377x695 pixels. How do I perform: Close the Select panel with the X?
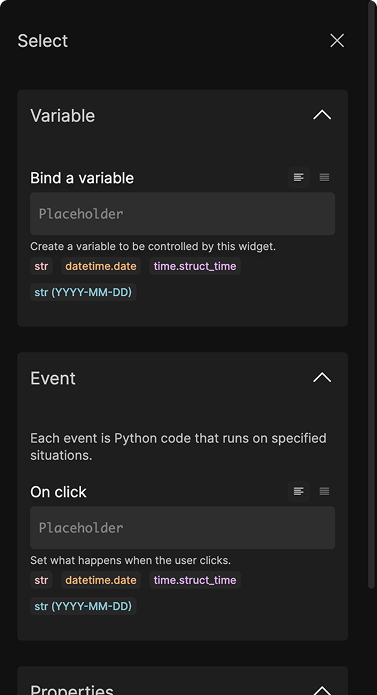pos(337,41)
